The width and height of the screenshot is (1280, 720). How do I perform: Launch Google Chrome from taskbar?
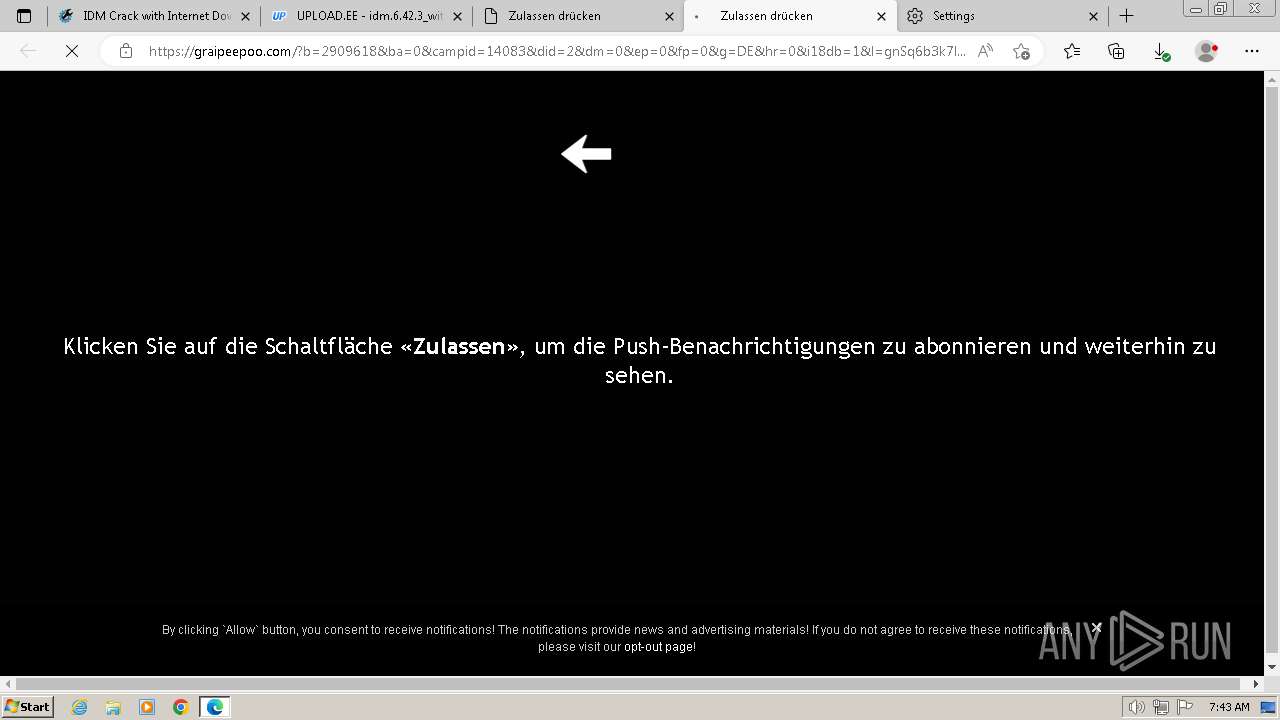(x=180, y=707)
